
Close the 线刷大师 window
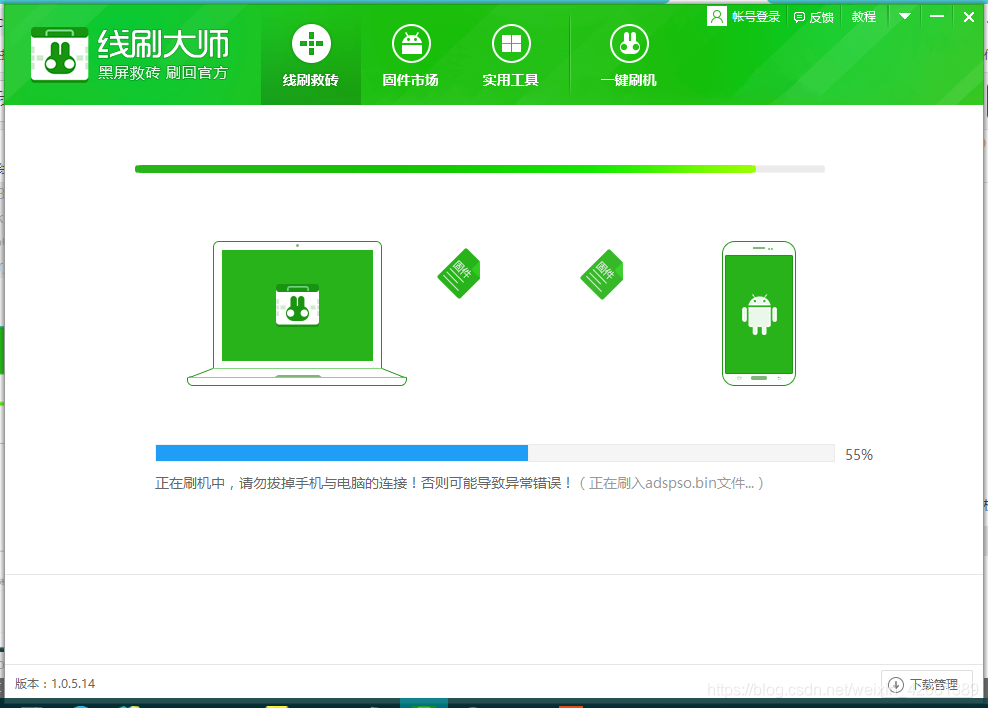tap(969, 17)
